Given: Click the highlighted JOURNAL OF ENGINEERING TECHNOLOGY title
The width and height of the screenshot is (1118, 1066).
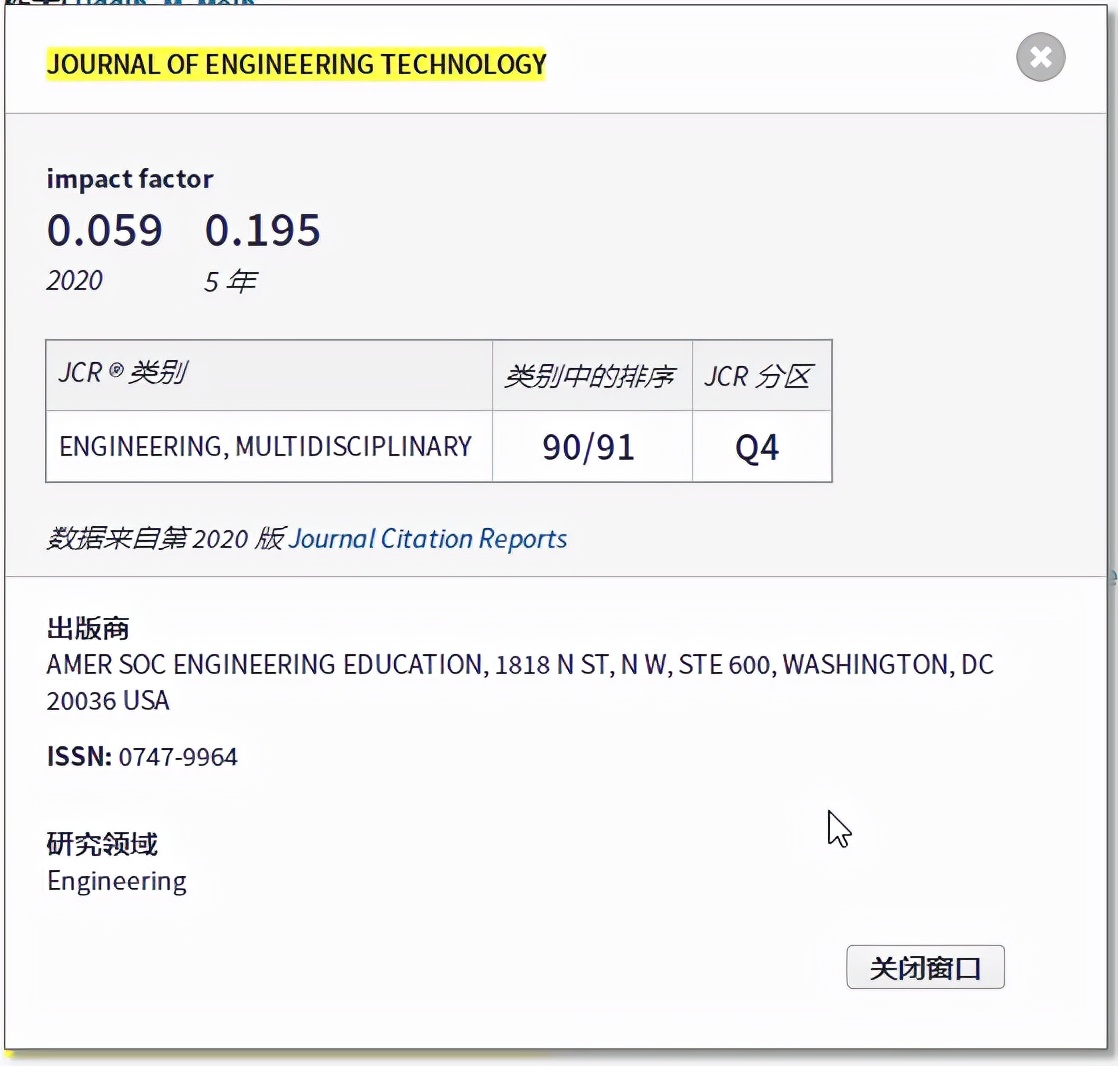Looking at the screenshot, I should coord(296,65).
